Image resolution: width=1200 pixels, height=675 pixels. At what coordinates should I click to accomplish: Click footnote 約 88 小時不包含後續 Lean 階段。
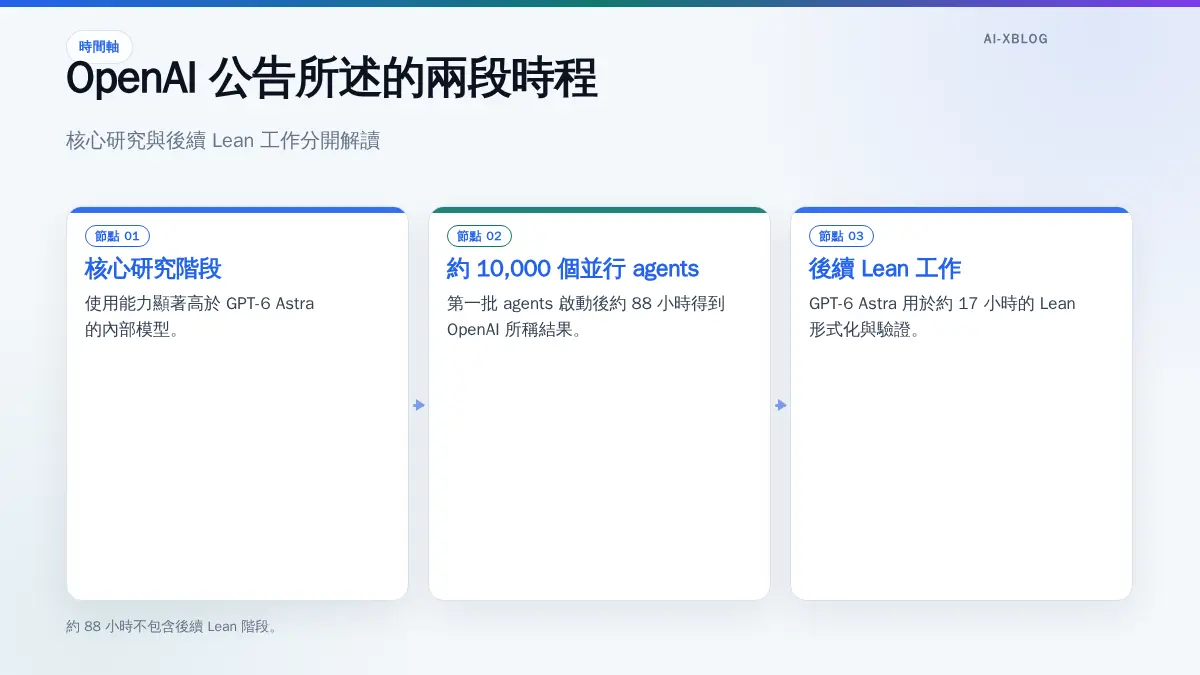tap(171, 627)
